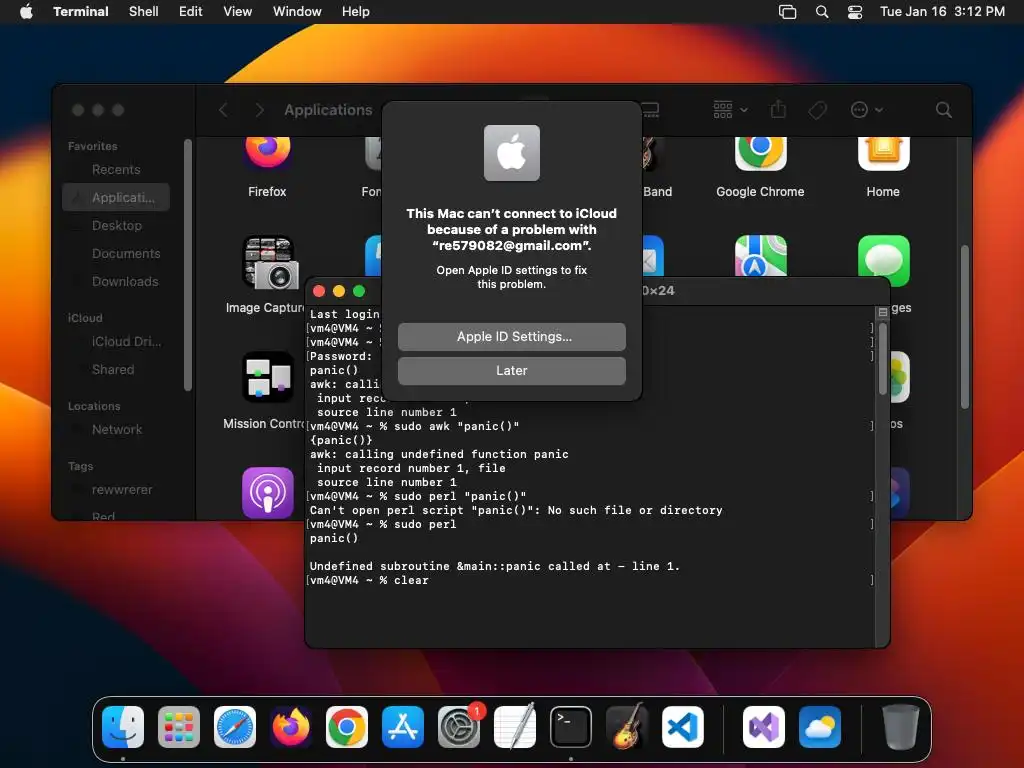Image resolution: width=1024 pixels, height=768 pixels.
Task: Go forward in the Finder window
Action: pos(259,110)
